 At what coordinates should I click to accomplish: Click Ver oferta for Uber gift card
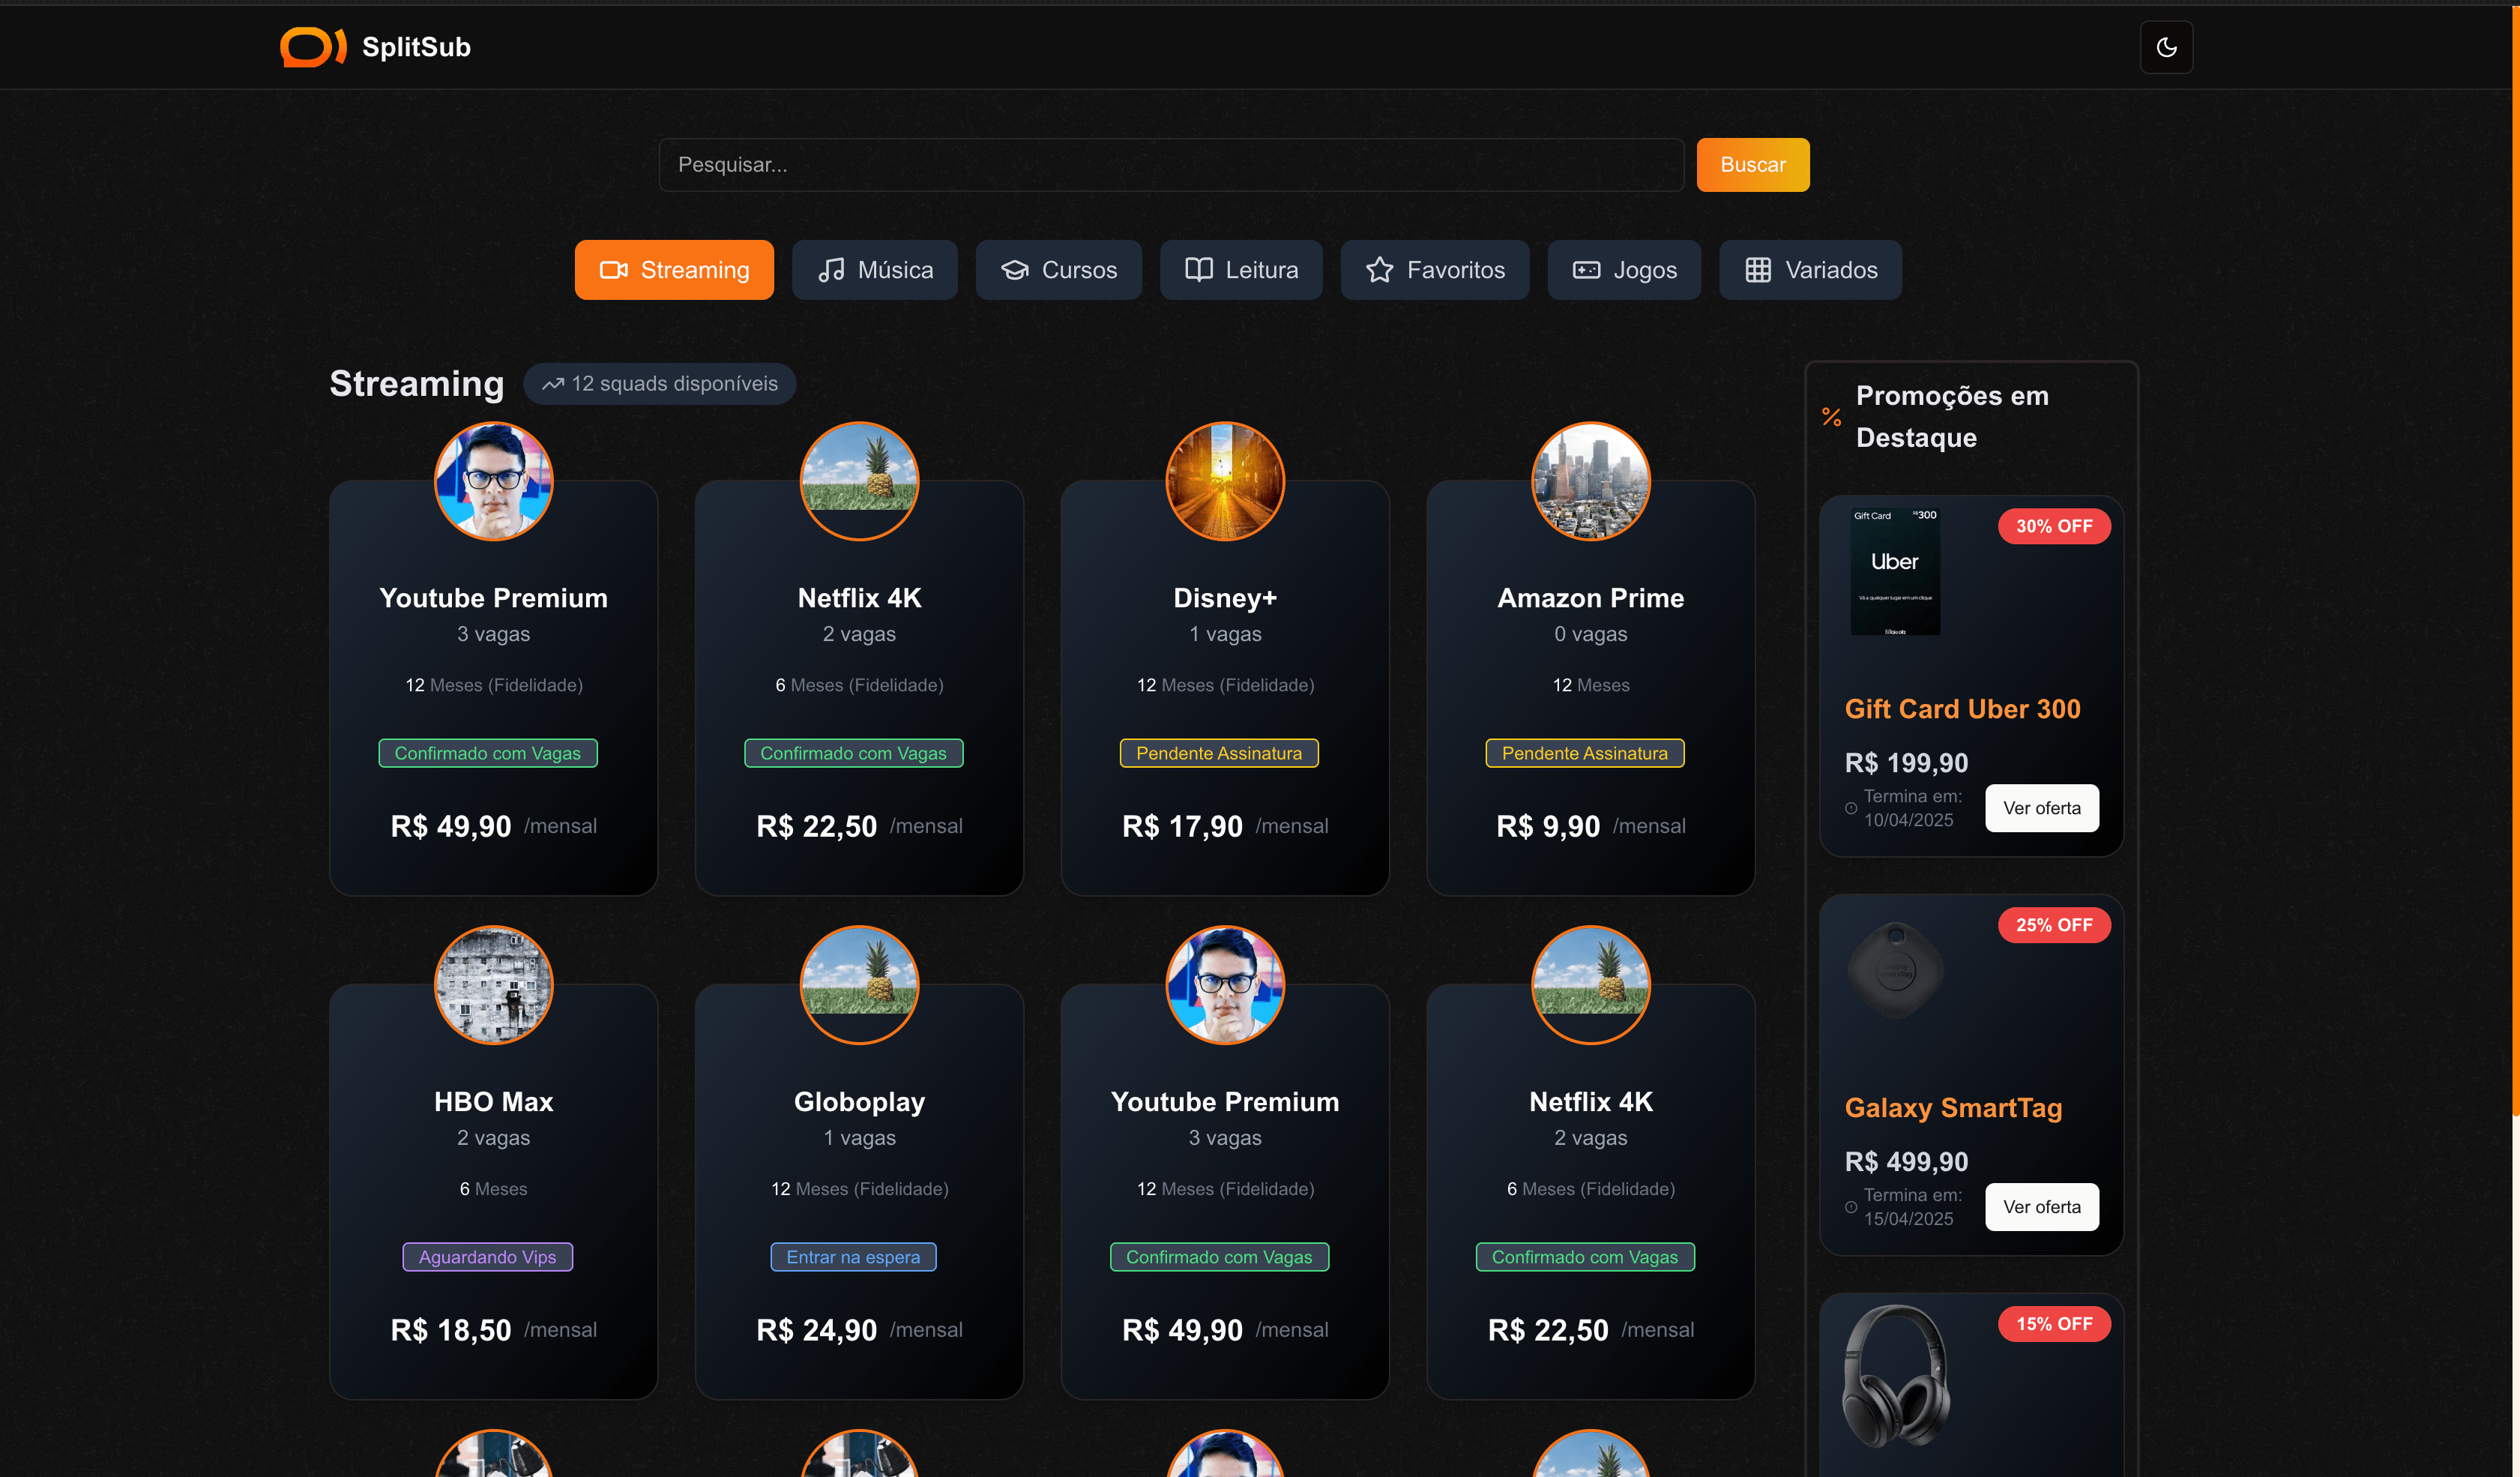click(x=2040, y=808)
